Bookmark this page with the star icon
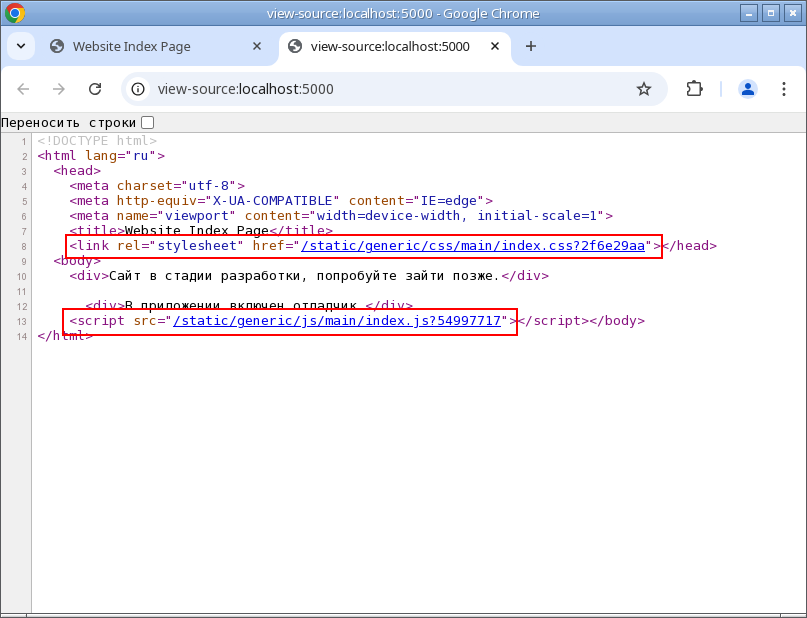This screenshot has height=618, width=807. (643, 89)
